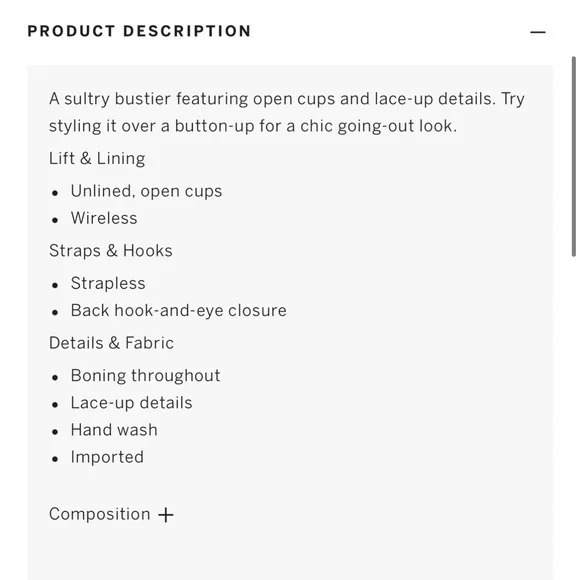Open the Composition section label

click(100, 514)
